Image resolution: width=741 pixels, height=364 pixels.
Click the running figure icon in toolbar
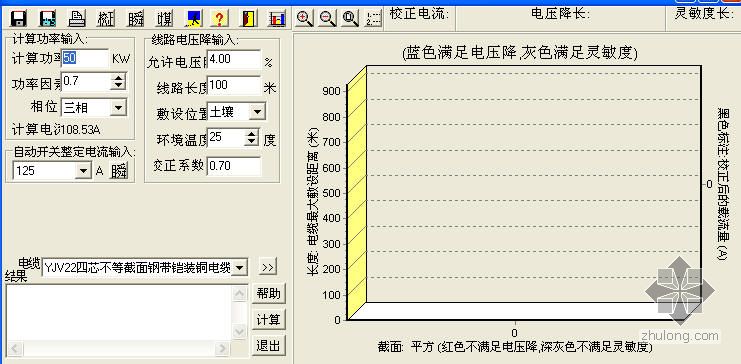[194, 18]
